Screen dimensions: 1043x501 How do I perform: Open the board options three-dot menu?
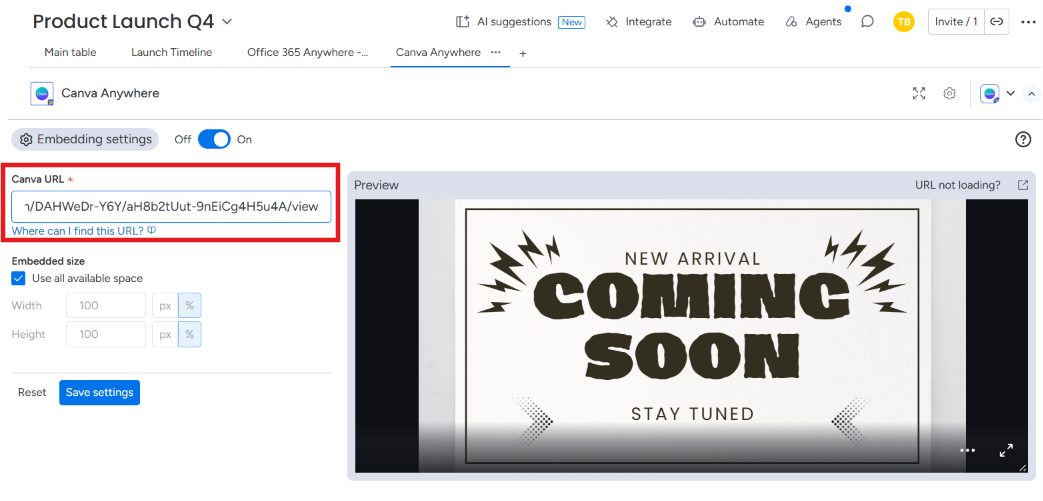1028,22
